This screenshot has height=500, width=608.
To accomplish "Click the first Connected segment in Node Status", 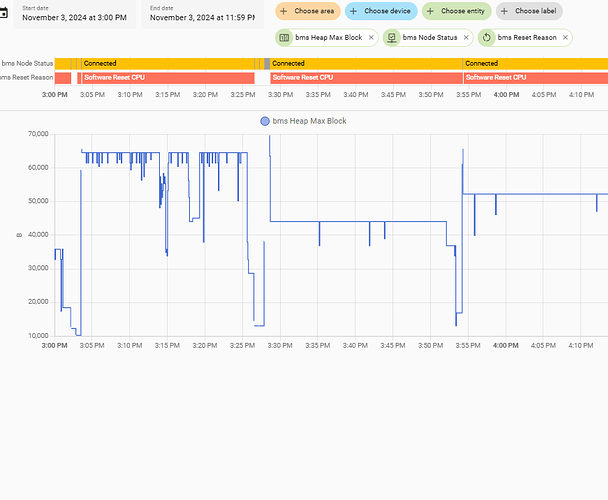I will pyautogui.click(x=168, y=64).
